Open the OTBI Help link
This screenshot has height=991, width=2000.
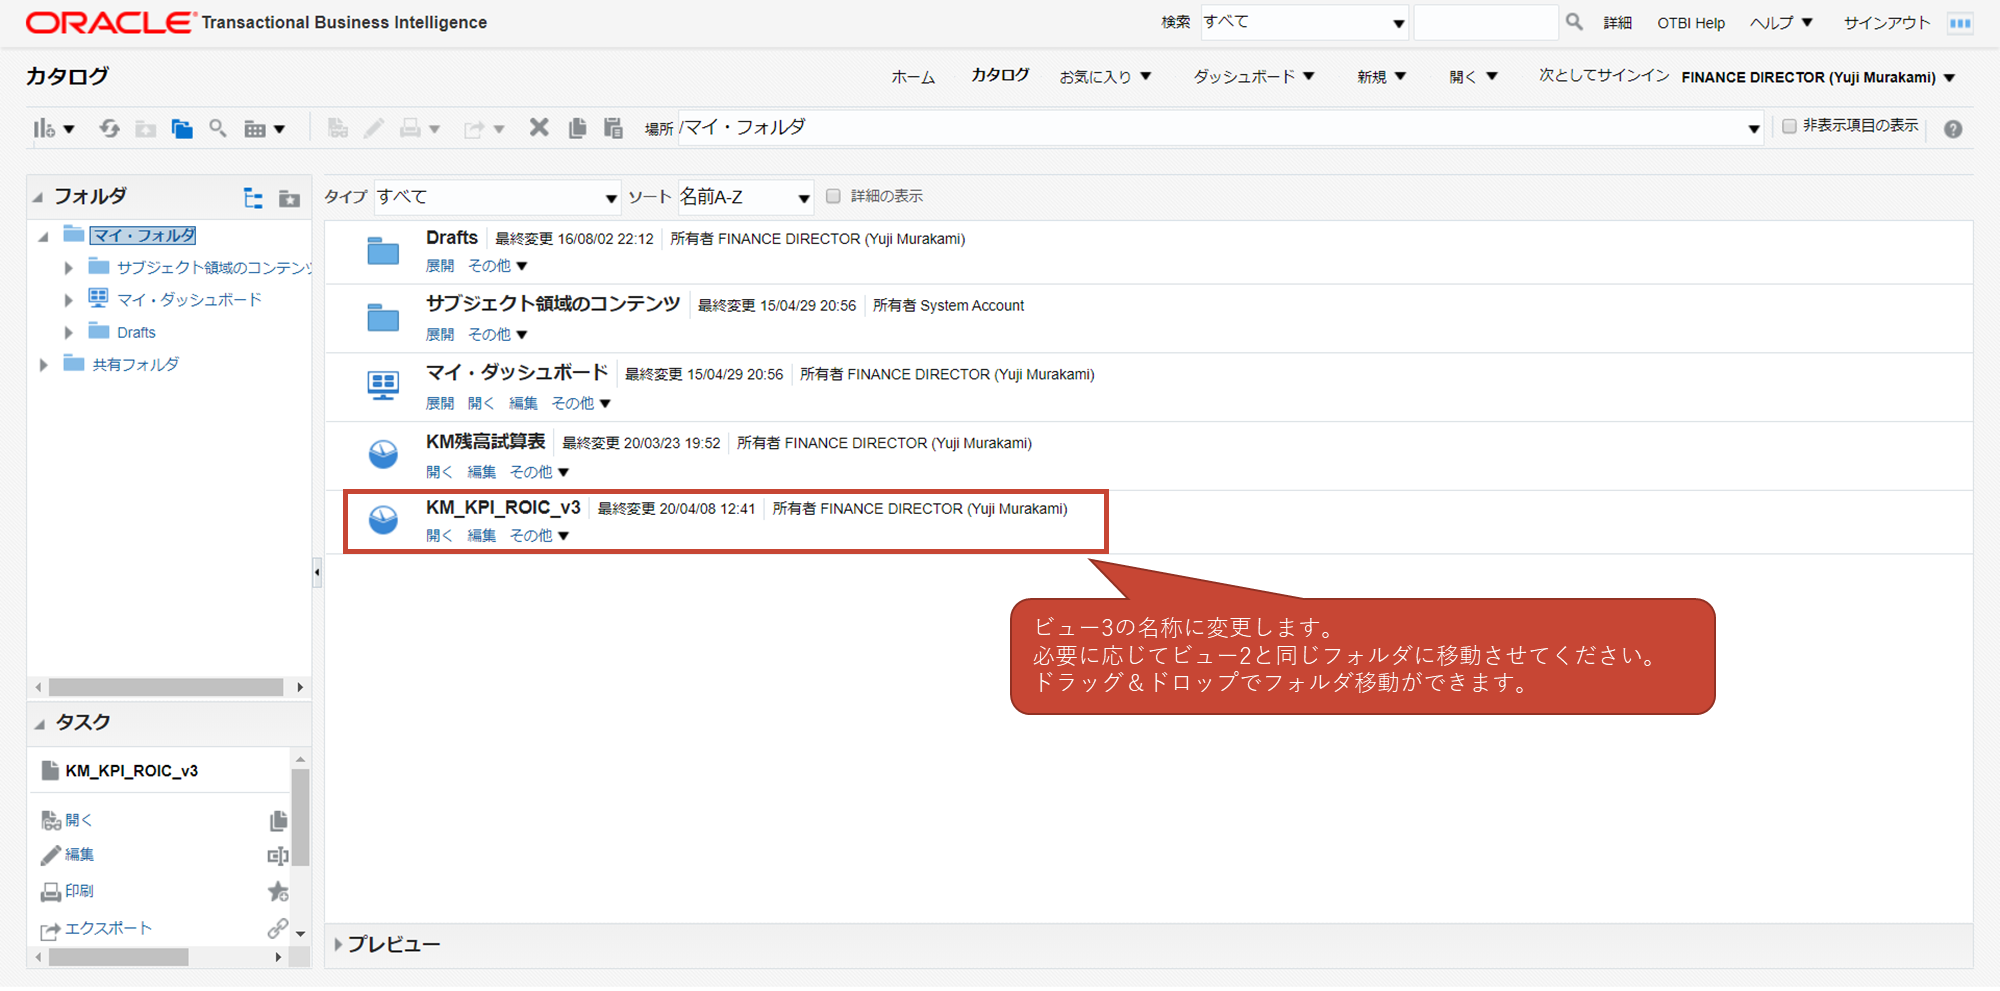1691,23
